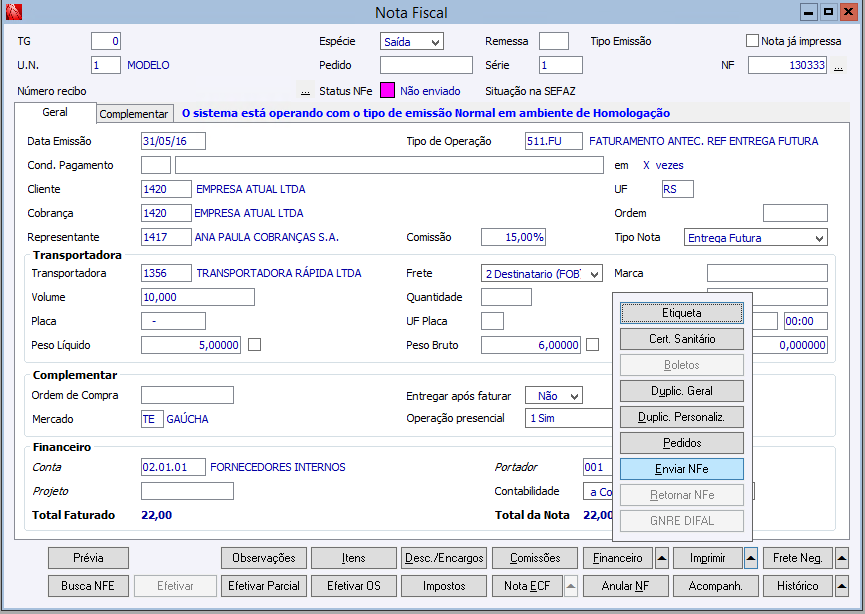
Task: Click the ellipsis lookup next to NF number
Action: [838, 66]
